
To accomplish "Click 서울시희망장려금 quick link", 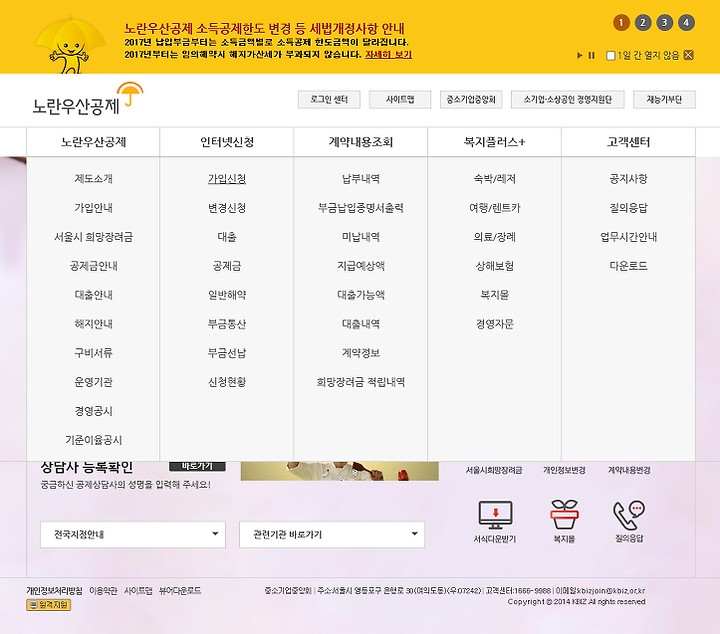I will pyautogui.click(x=494, y=470).
